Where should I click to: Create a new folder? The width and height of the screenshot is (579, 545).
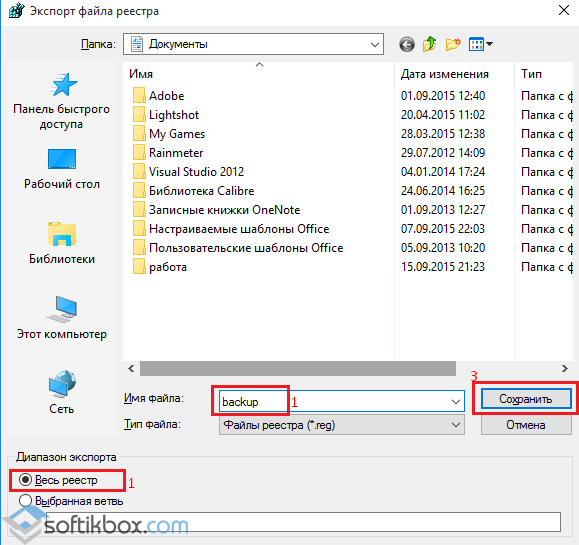point(453,44)
